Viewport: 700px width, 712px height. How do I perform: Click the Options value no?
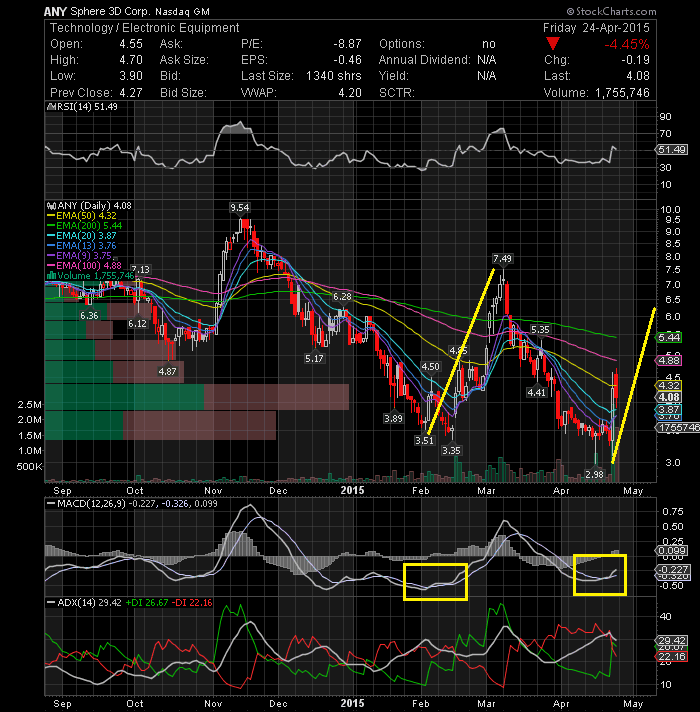(489, 44)
